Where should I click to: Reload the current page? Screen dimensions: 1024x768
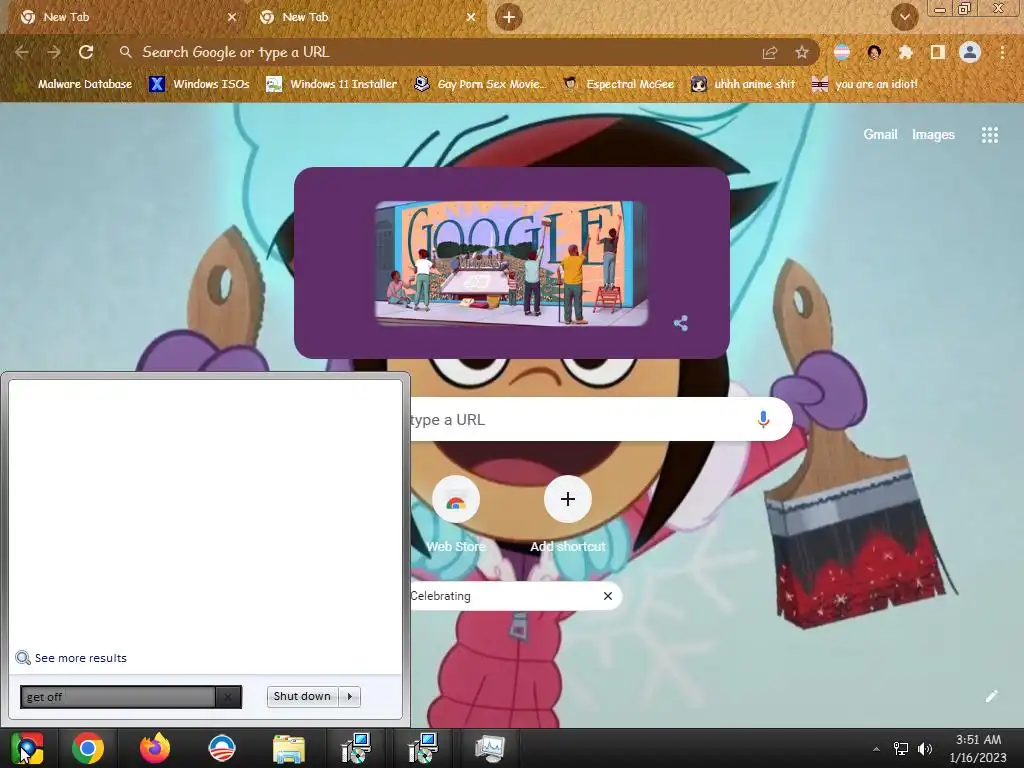point(86,52)
